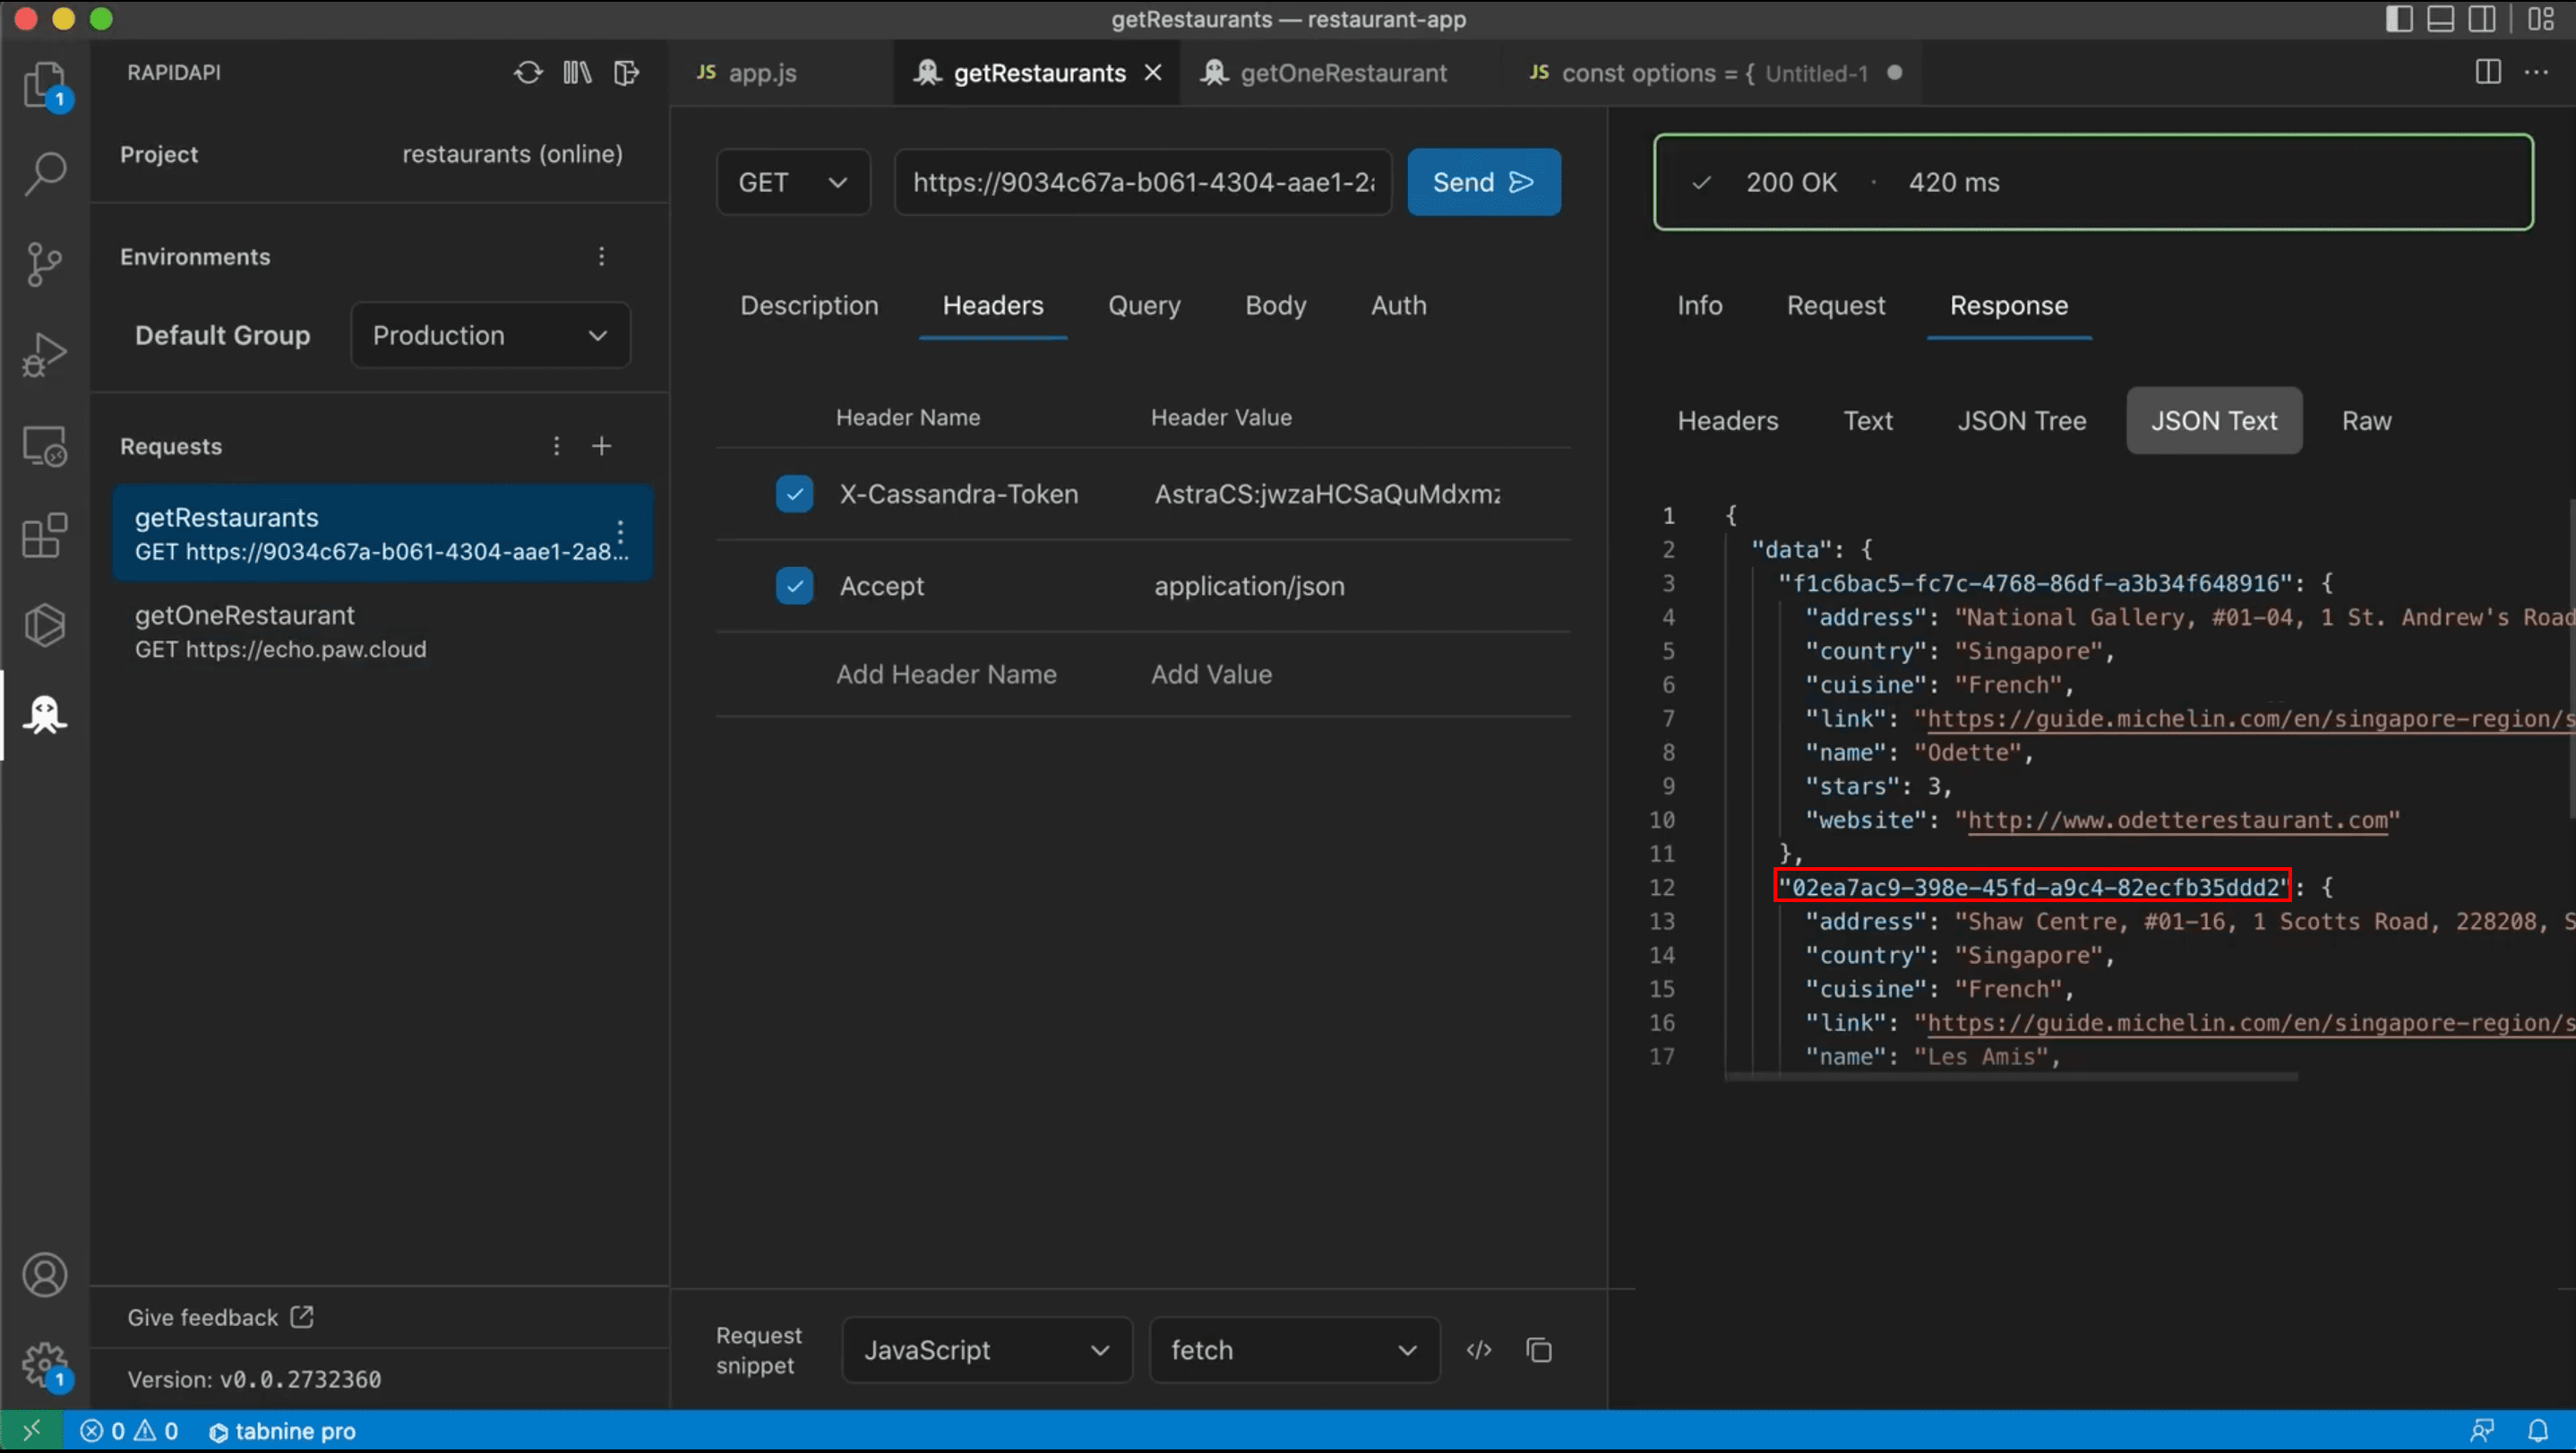Open the Info response tab
Image resolution: width=2576 pixels, height=1453 pixels.
point(1700,305)
